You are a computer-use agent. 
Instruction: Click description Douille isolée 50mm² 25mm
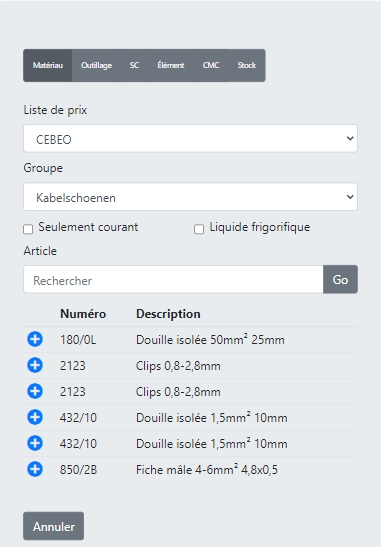(x=210, y=340)
